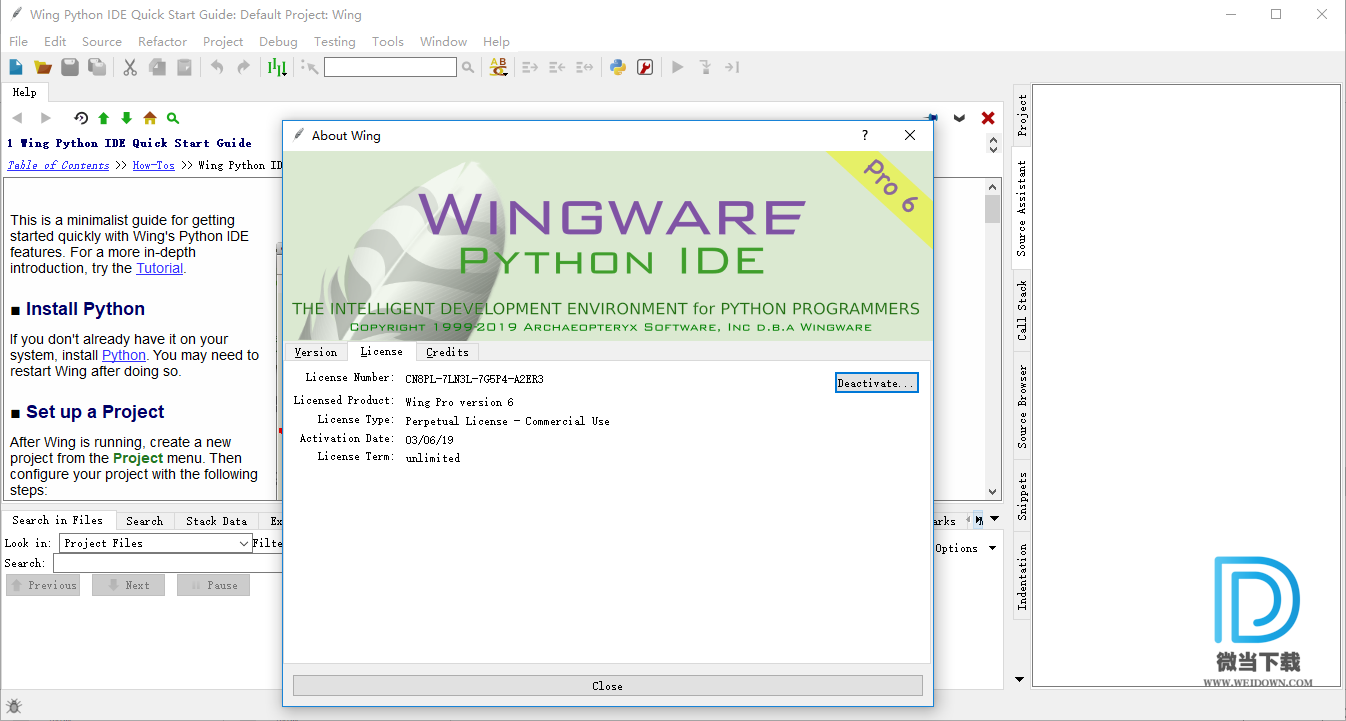Screen dimensions: 1346x721
Task: Open the Project menu
Action: [x=223, y=41]
